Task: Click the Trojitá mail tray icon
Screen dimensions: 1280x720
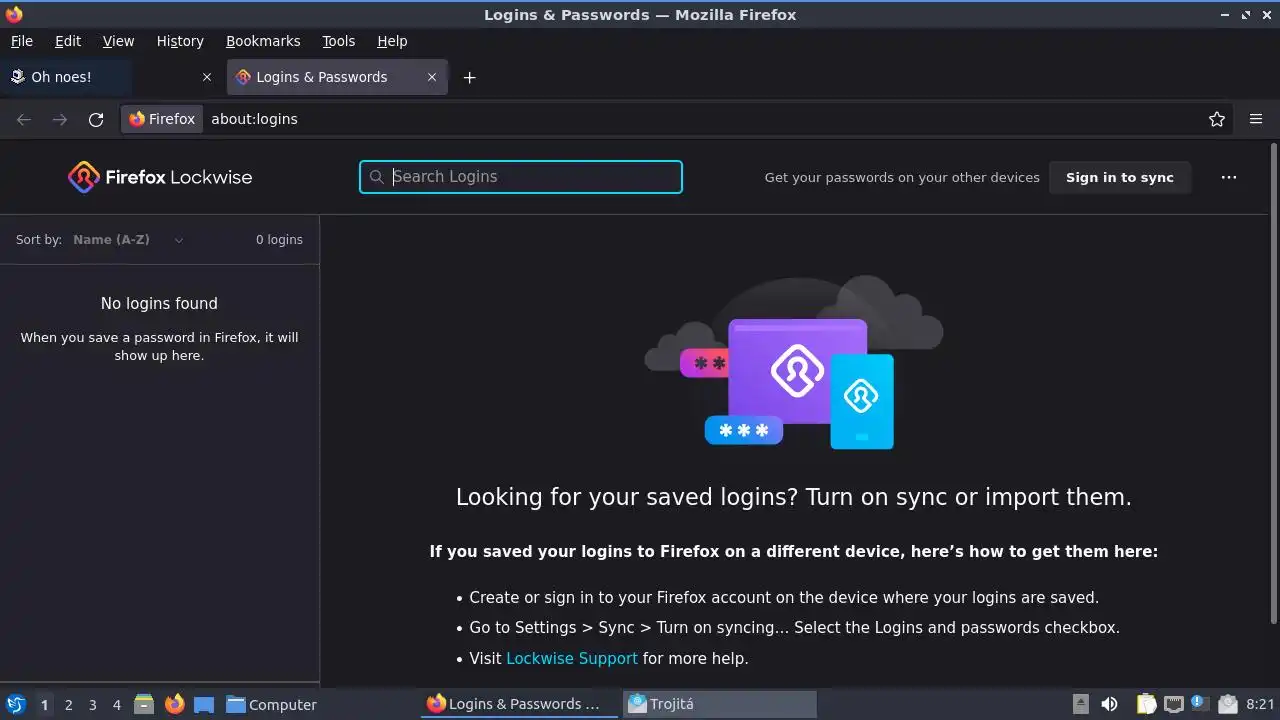Action: click(1228, 704)
